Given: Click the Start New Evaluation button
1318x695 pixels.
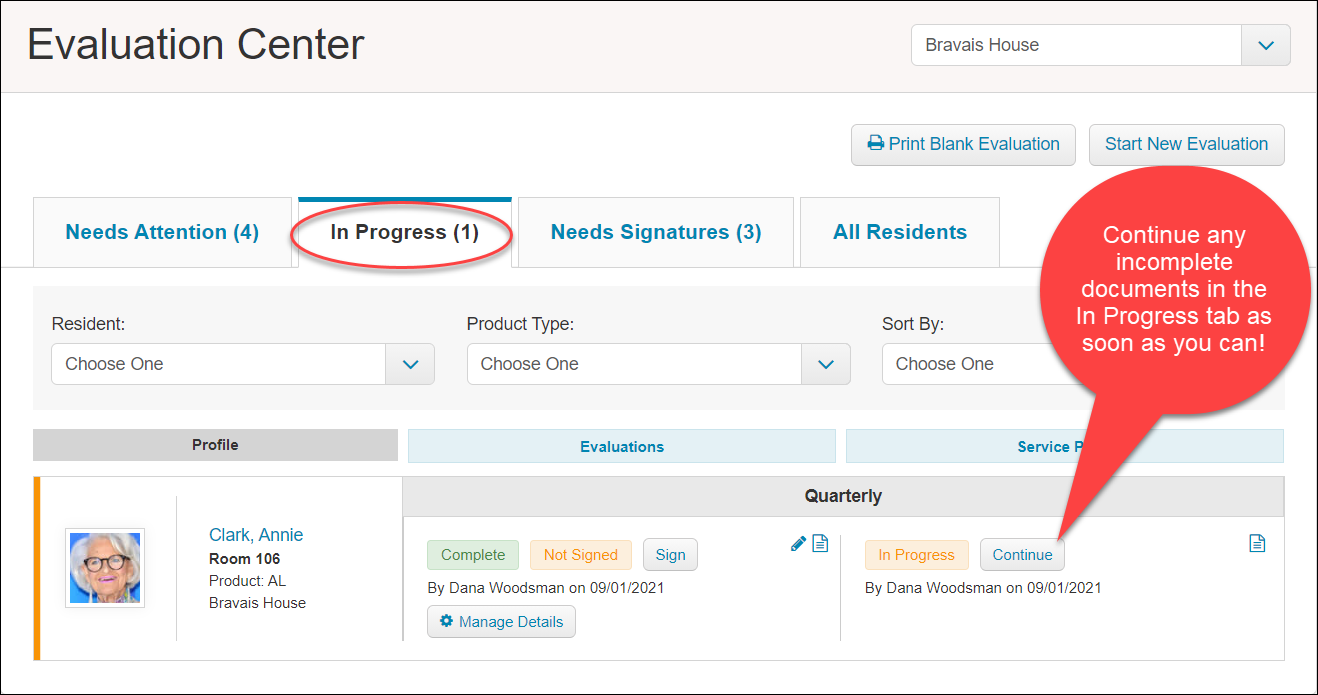Looking at the screenshot, I should [1187, 144].
